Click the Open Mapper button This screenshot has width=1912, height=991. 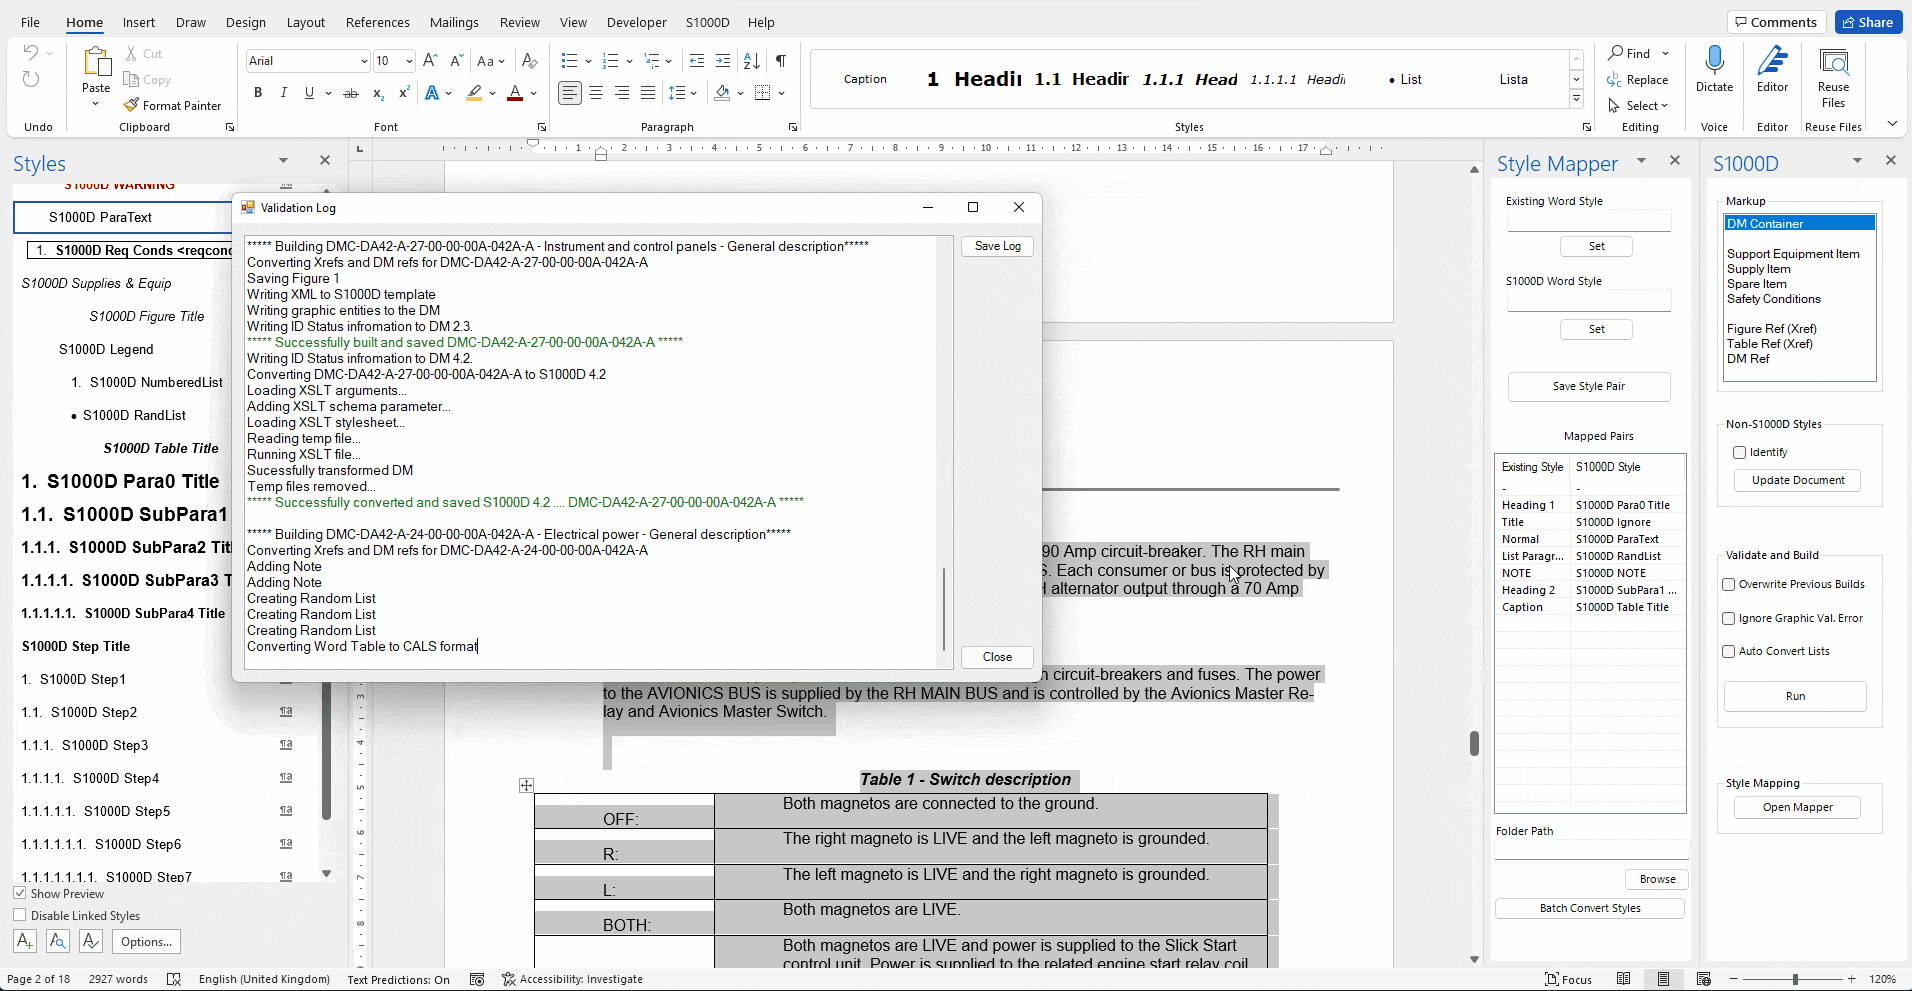1797,807
